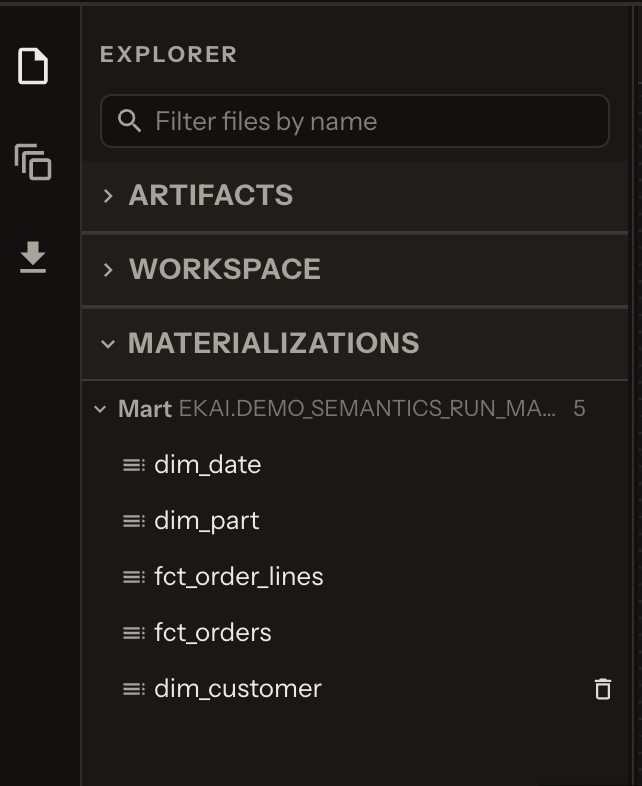This screenshot has height=786, width=642.
Task: Expand the WORKSPACE section chevron
Action: tap(108, 270)
